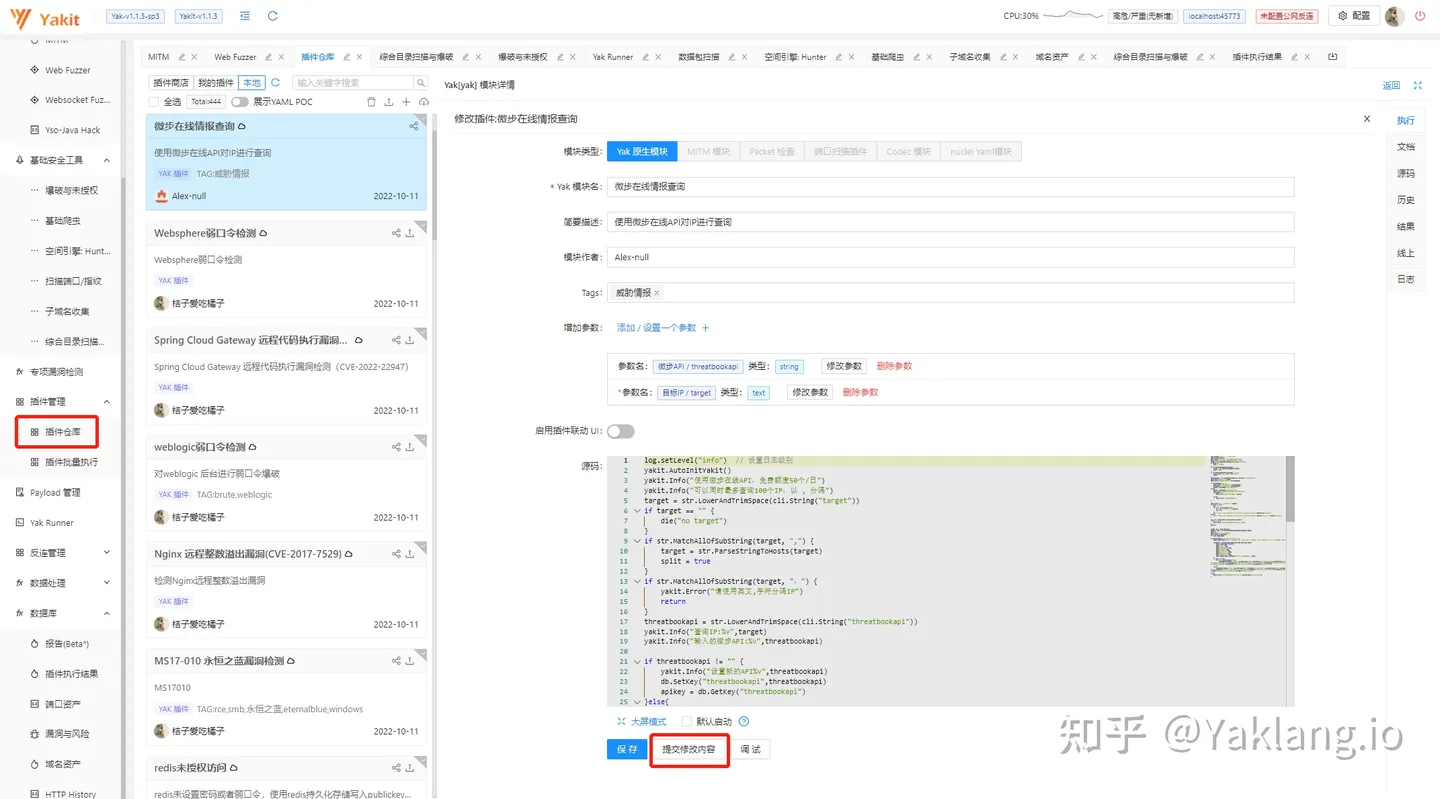Click the 大屏模式 large screen link
Screen dimensions: 1440x799
click(x=641, y=722)
